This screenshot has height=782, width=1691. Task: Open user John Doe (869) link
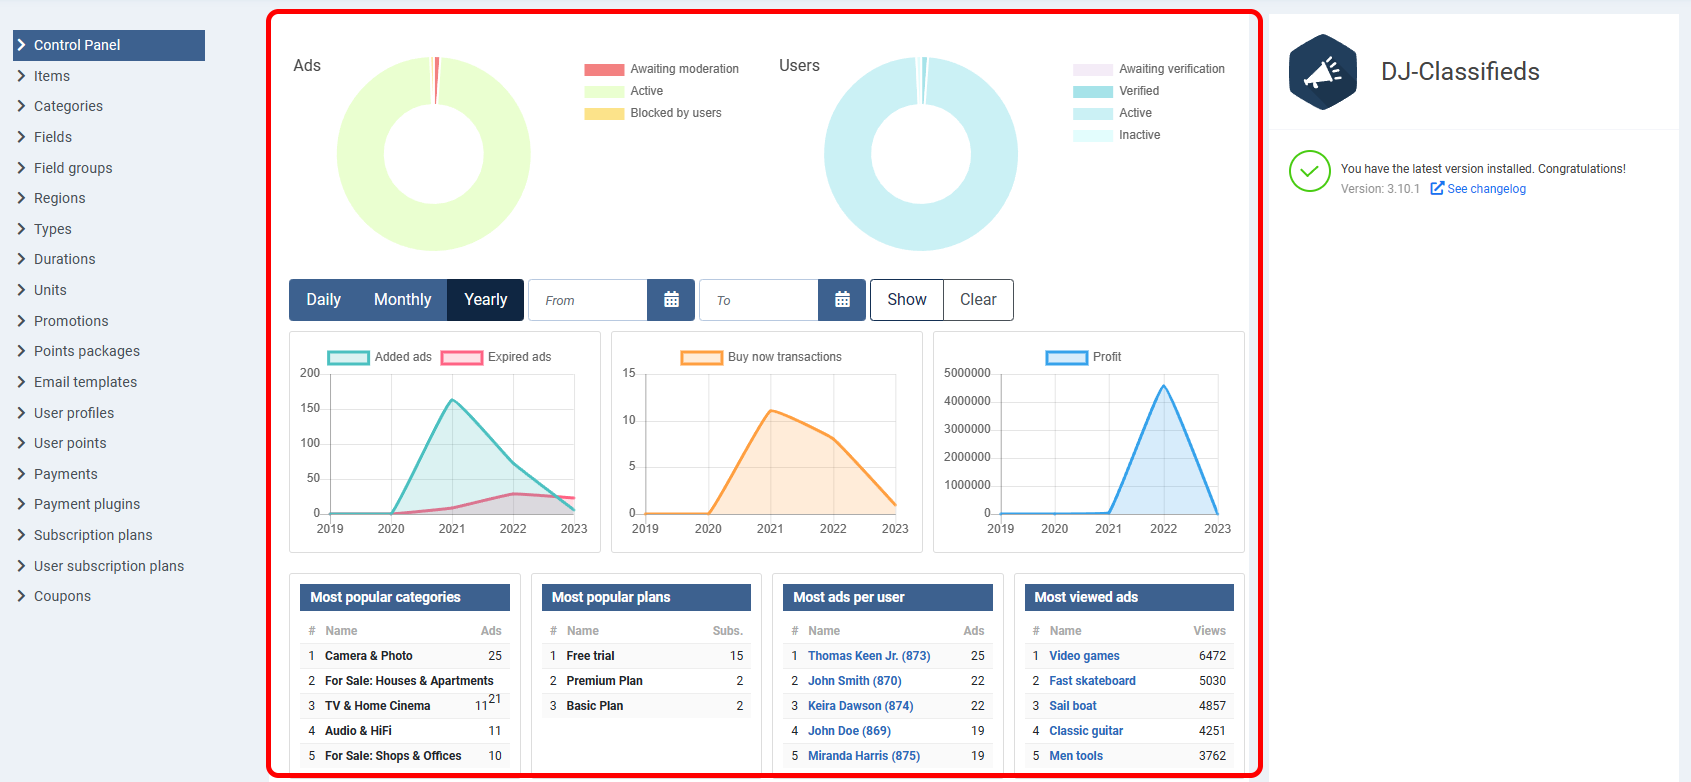[849, 731]
